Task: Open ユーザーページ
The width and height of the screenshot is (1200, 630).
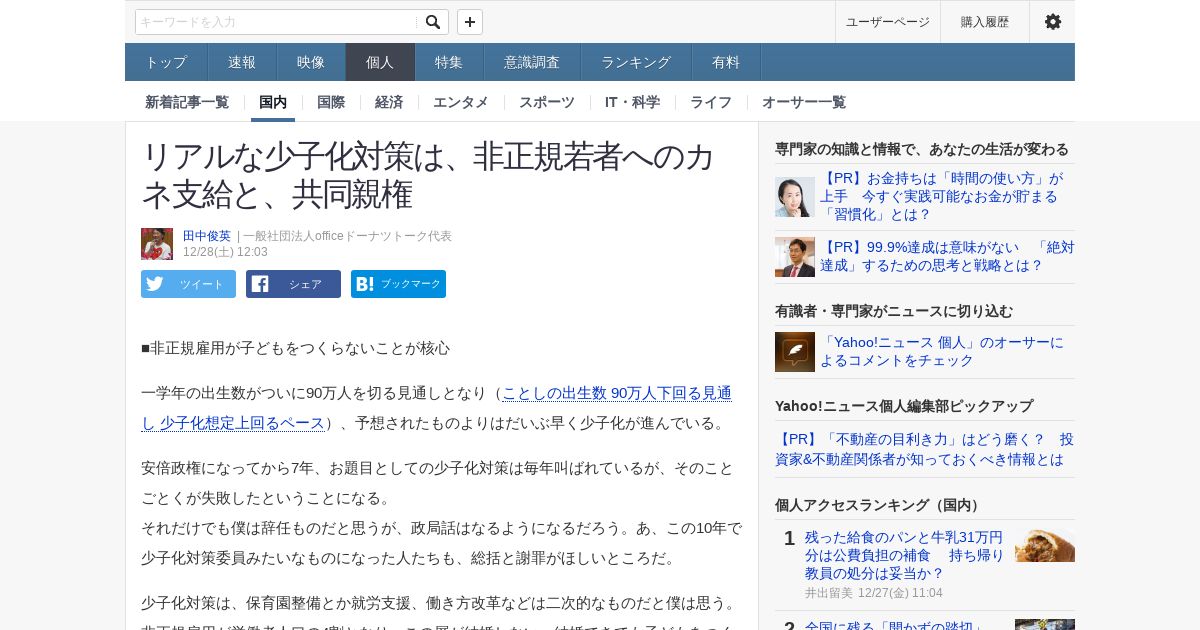Action: coord(888,22)
